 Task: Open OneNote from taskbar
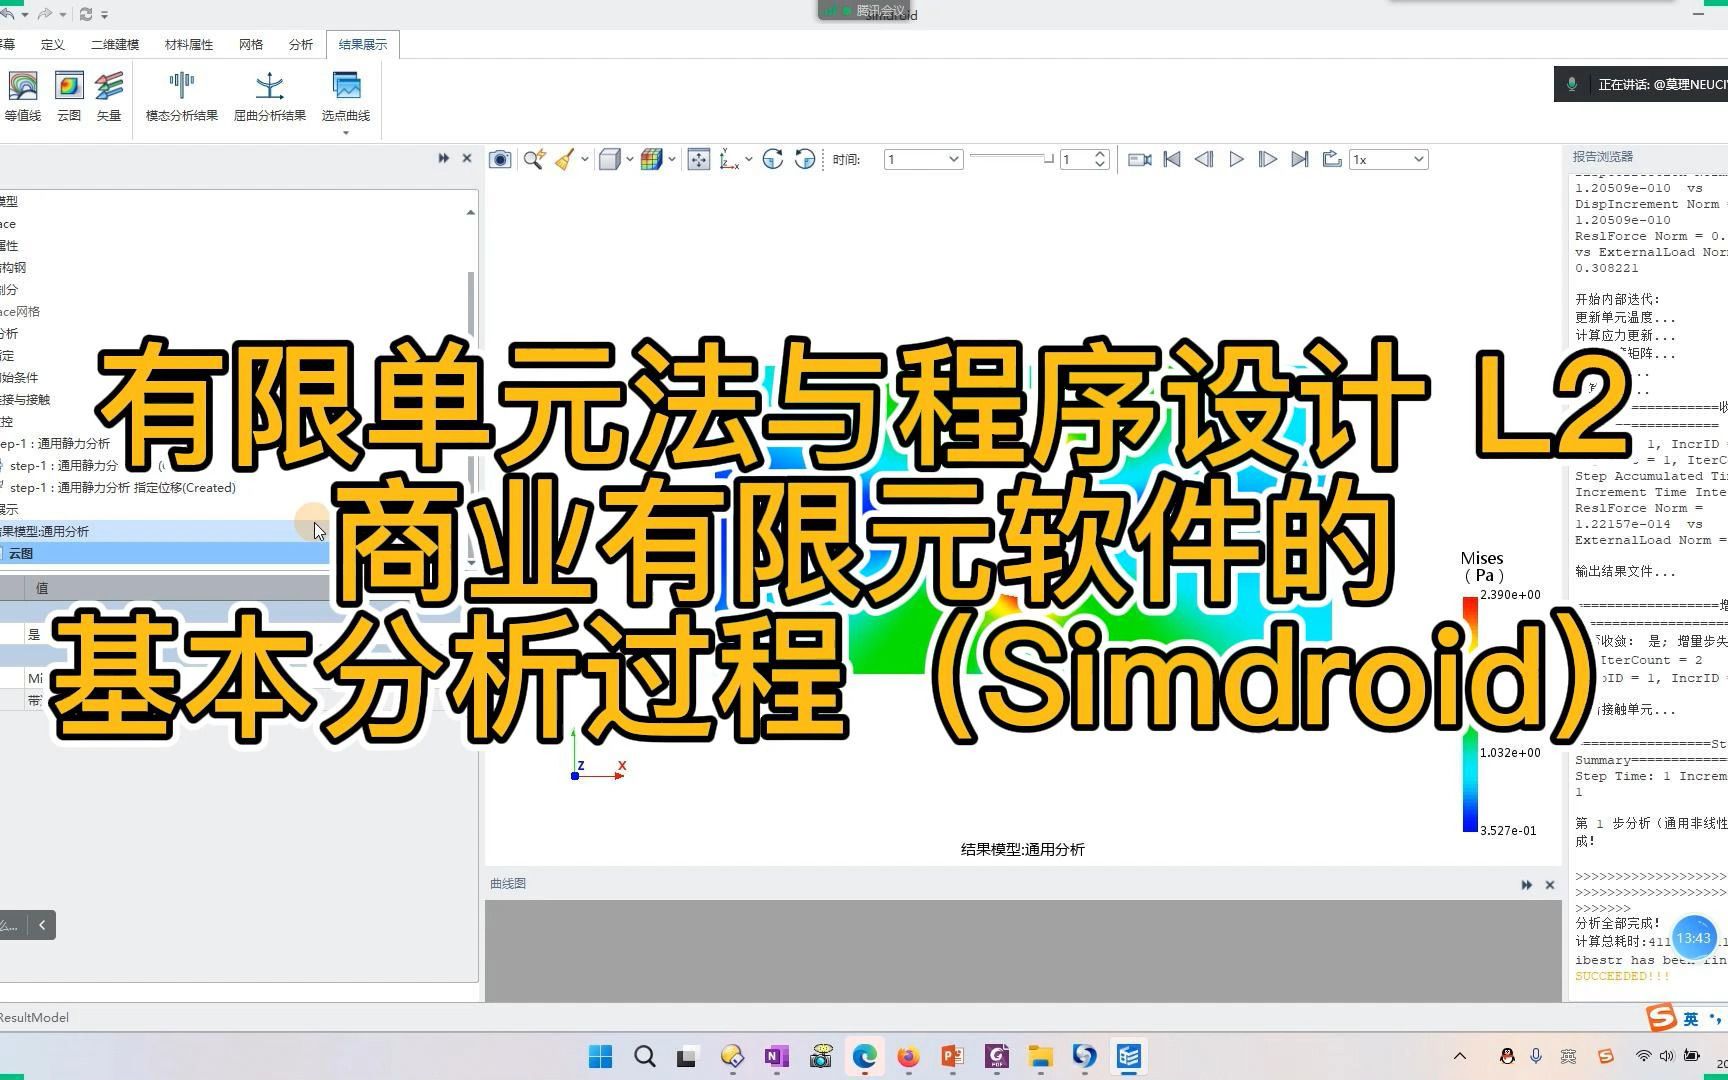pyautogui.click(x=776, y=1056)
